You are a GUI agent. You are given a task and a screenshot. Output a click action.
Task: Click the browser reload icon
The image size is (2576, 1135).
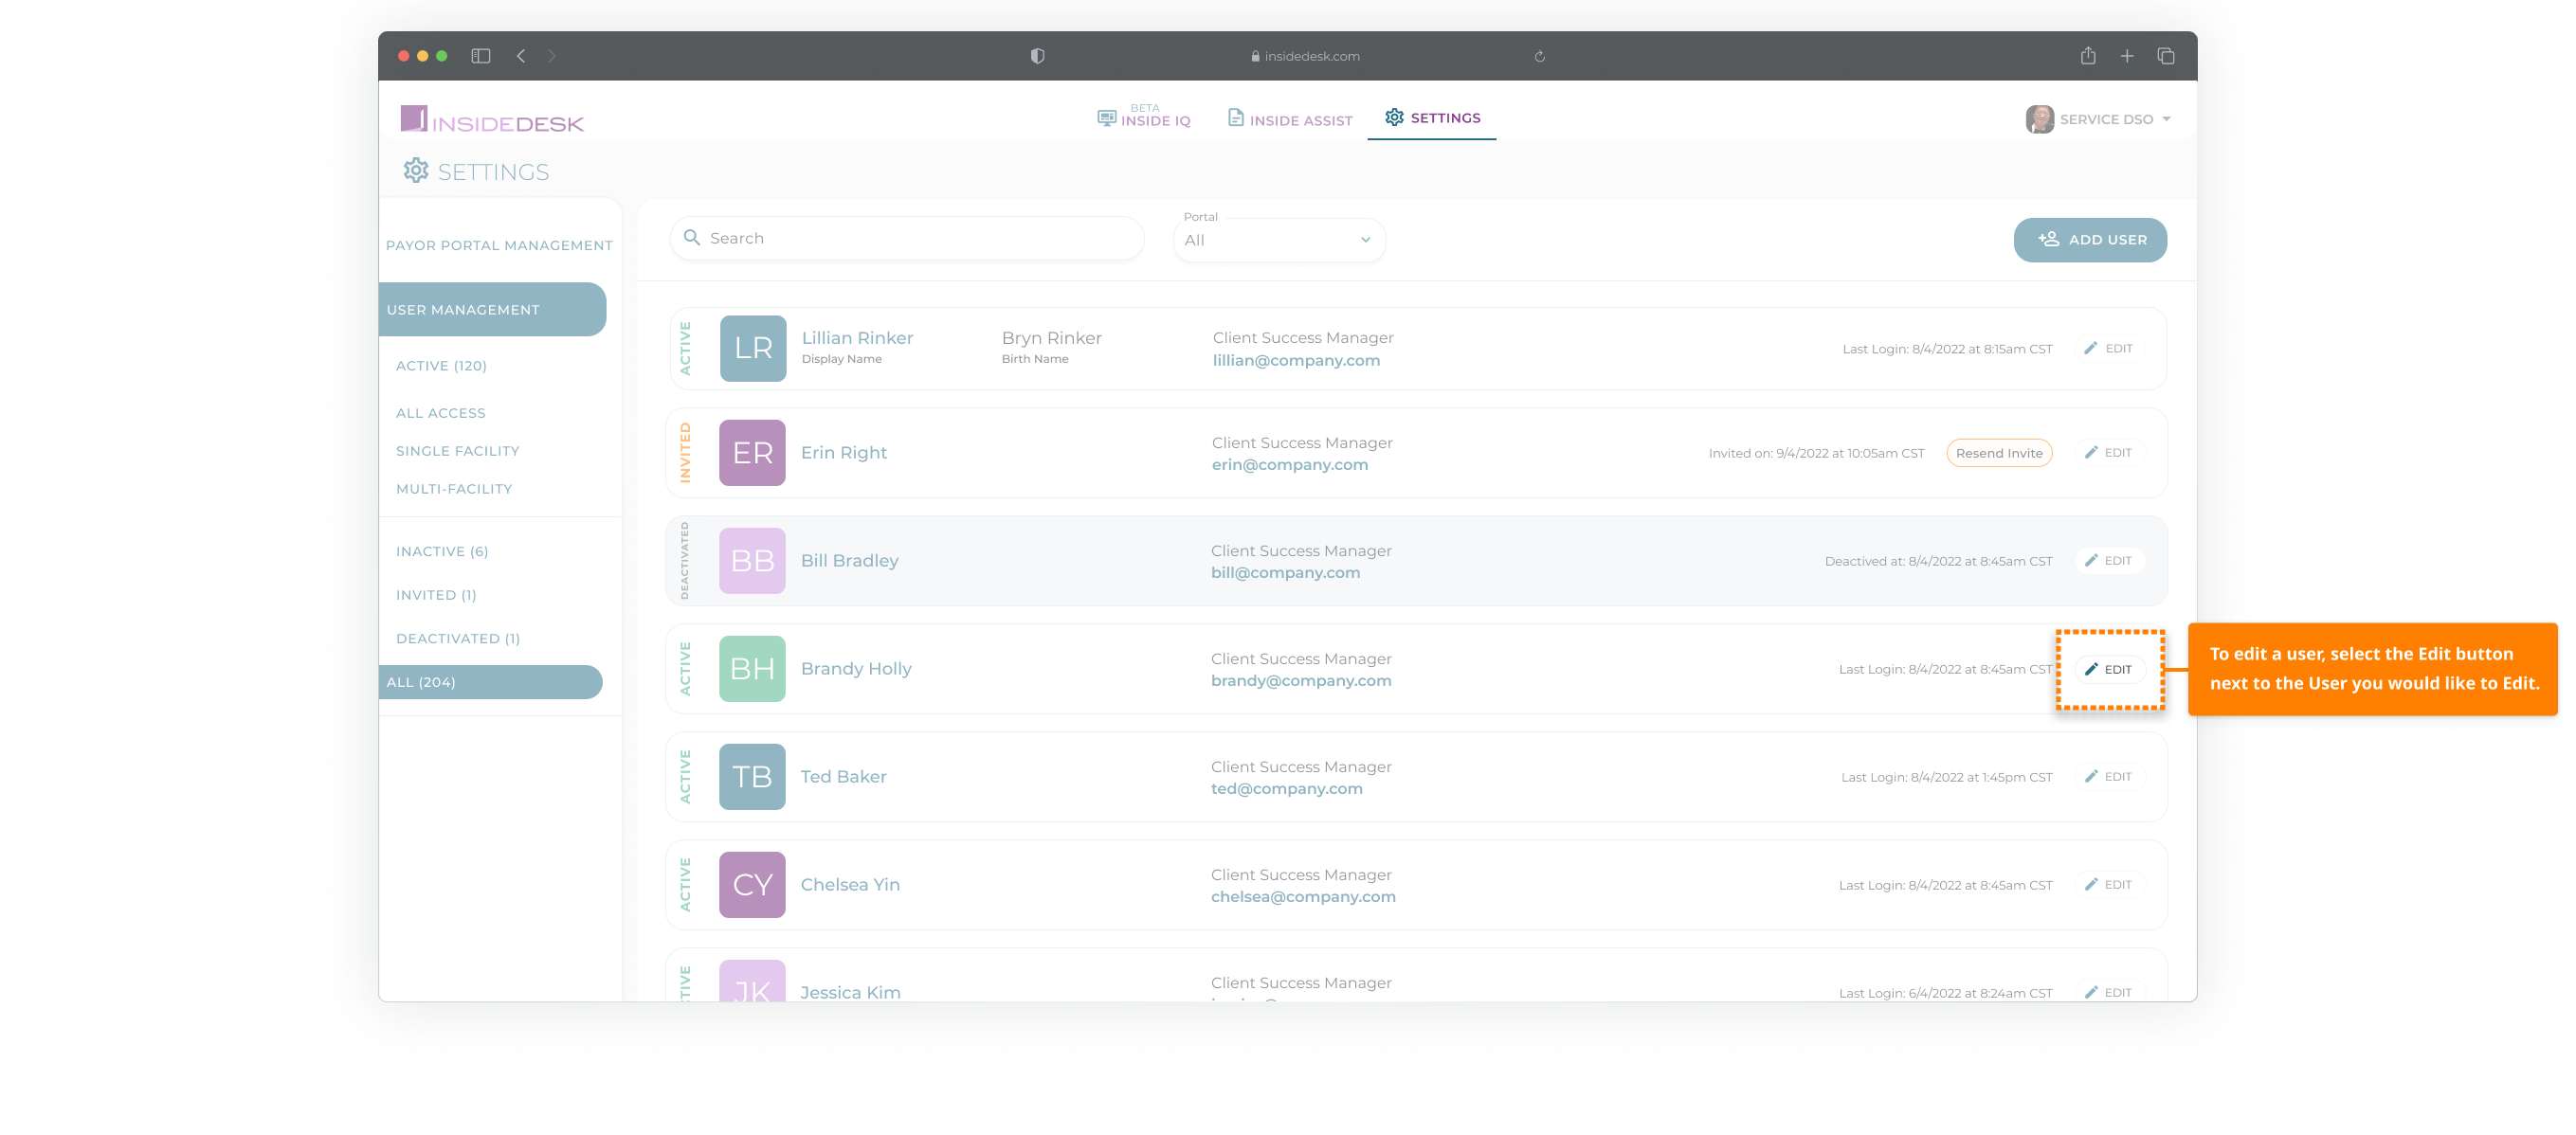(x=1539, y=55)
